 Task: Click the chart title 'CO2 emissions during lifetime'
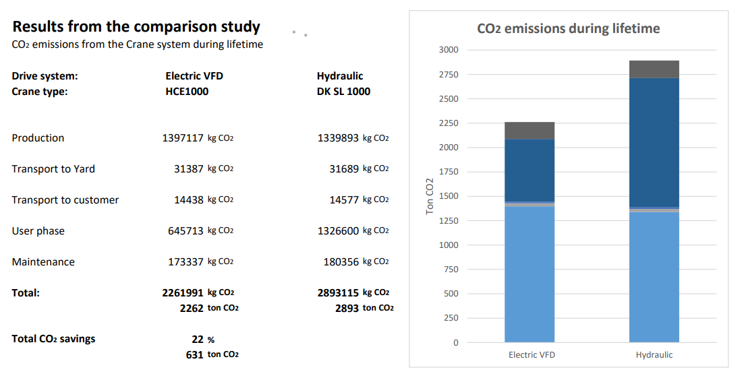[569, 28]
